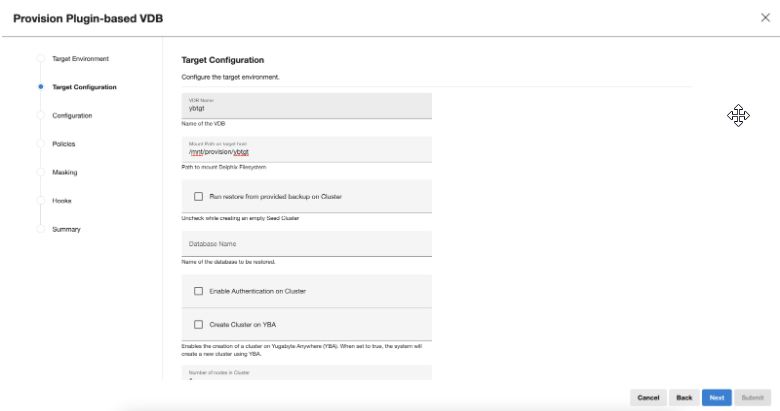Select the Number of nodes in Cluster field
Image resolution: width=780 pixels, height=411 pixels.
click(306, 374)
